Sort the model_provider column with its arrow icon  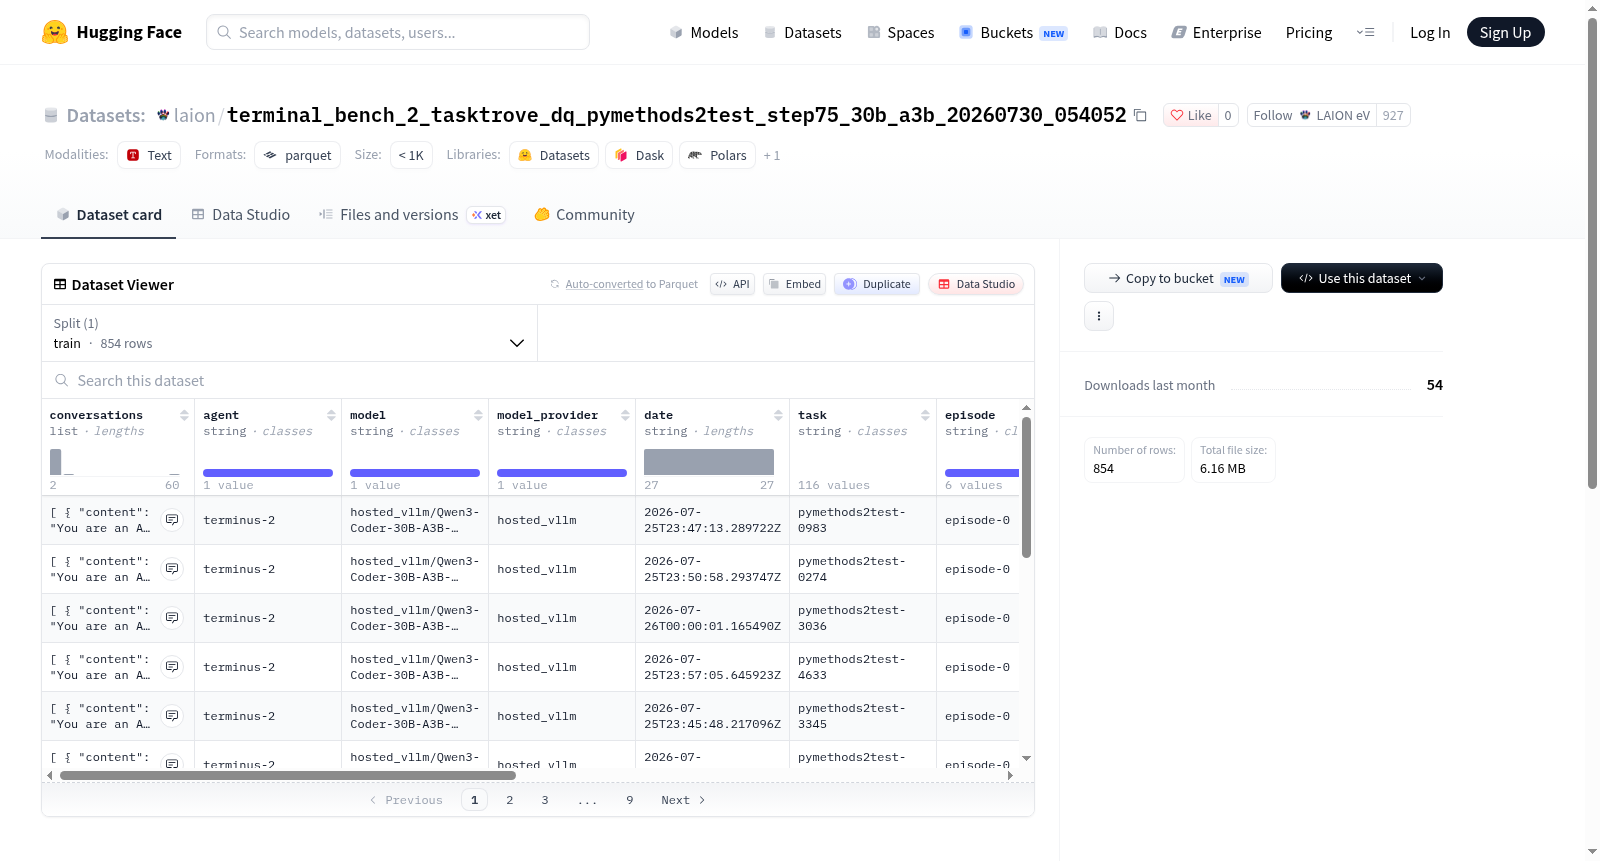625,415
